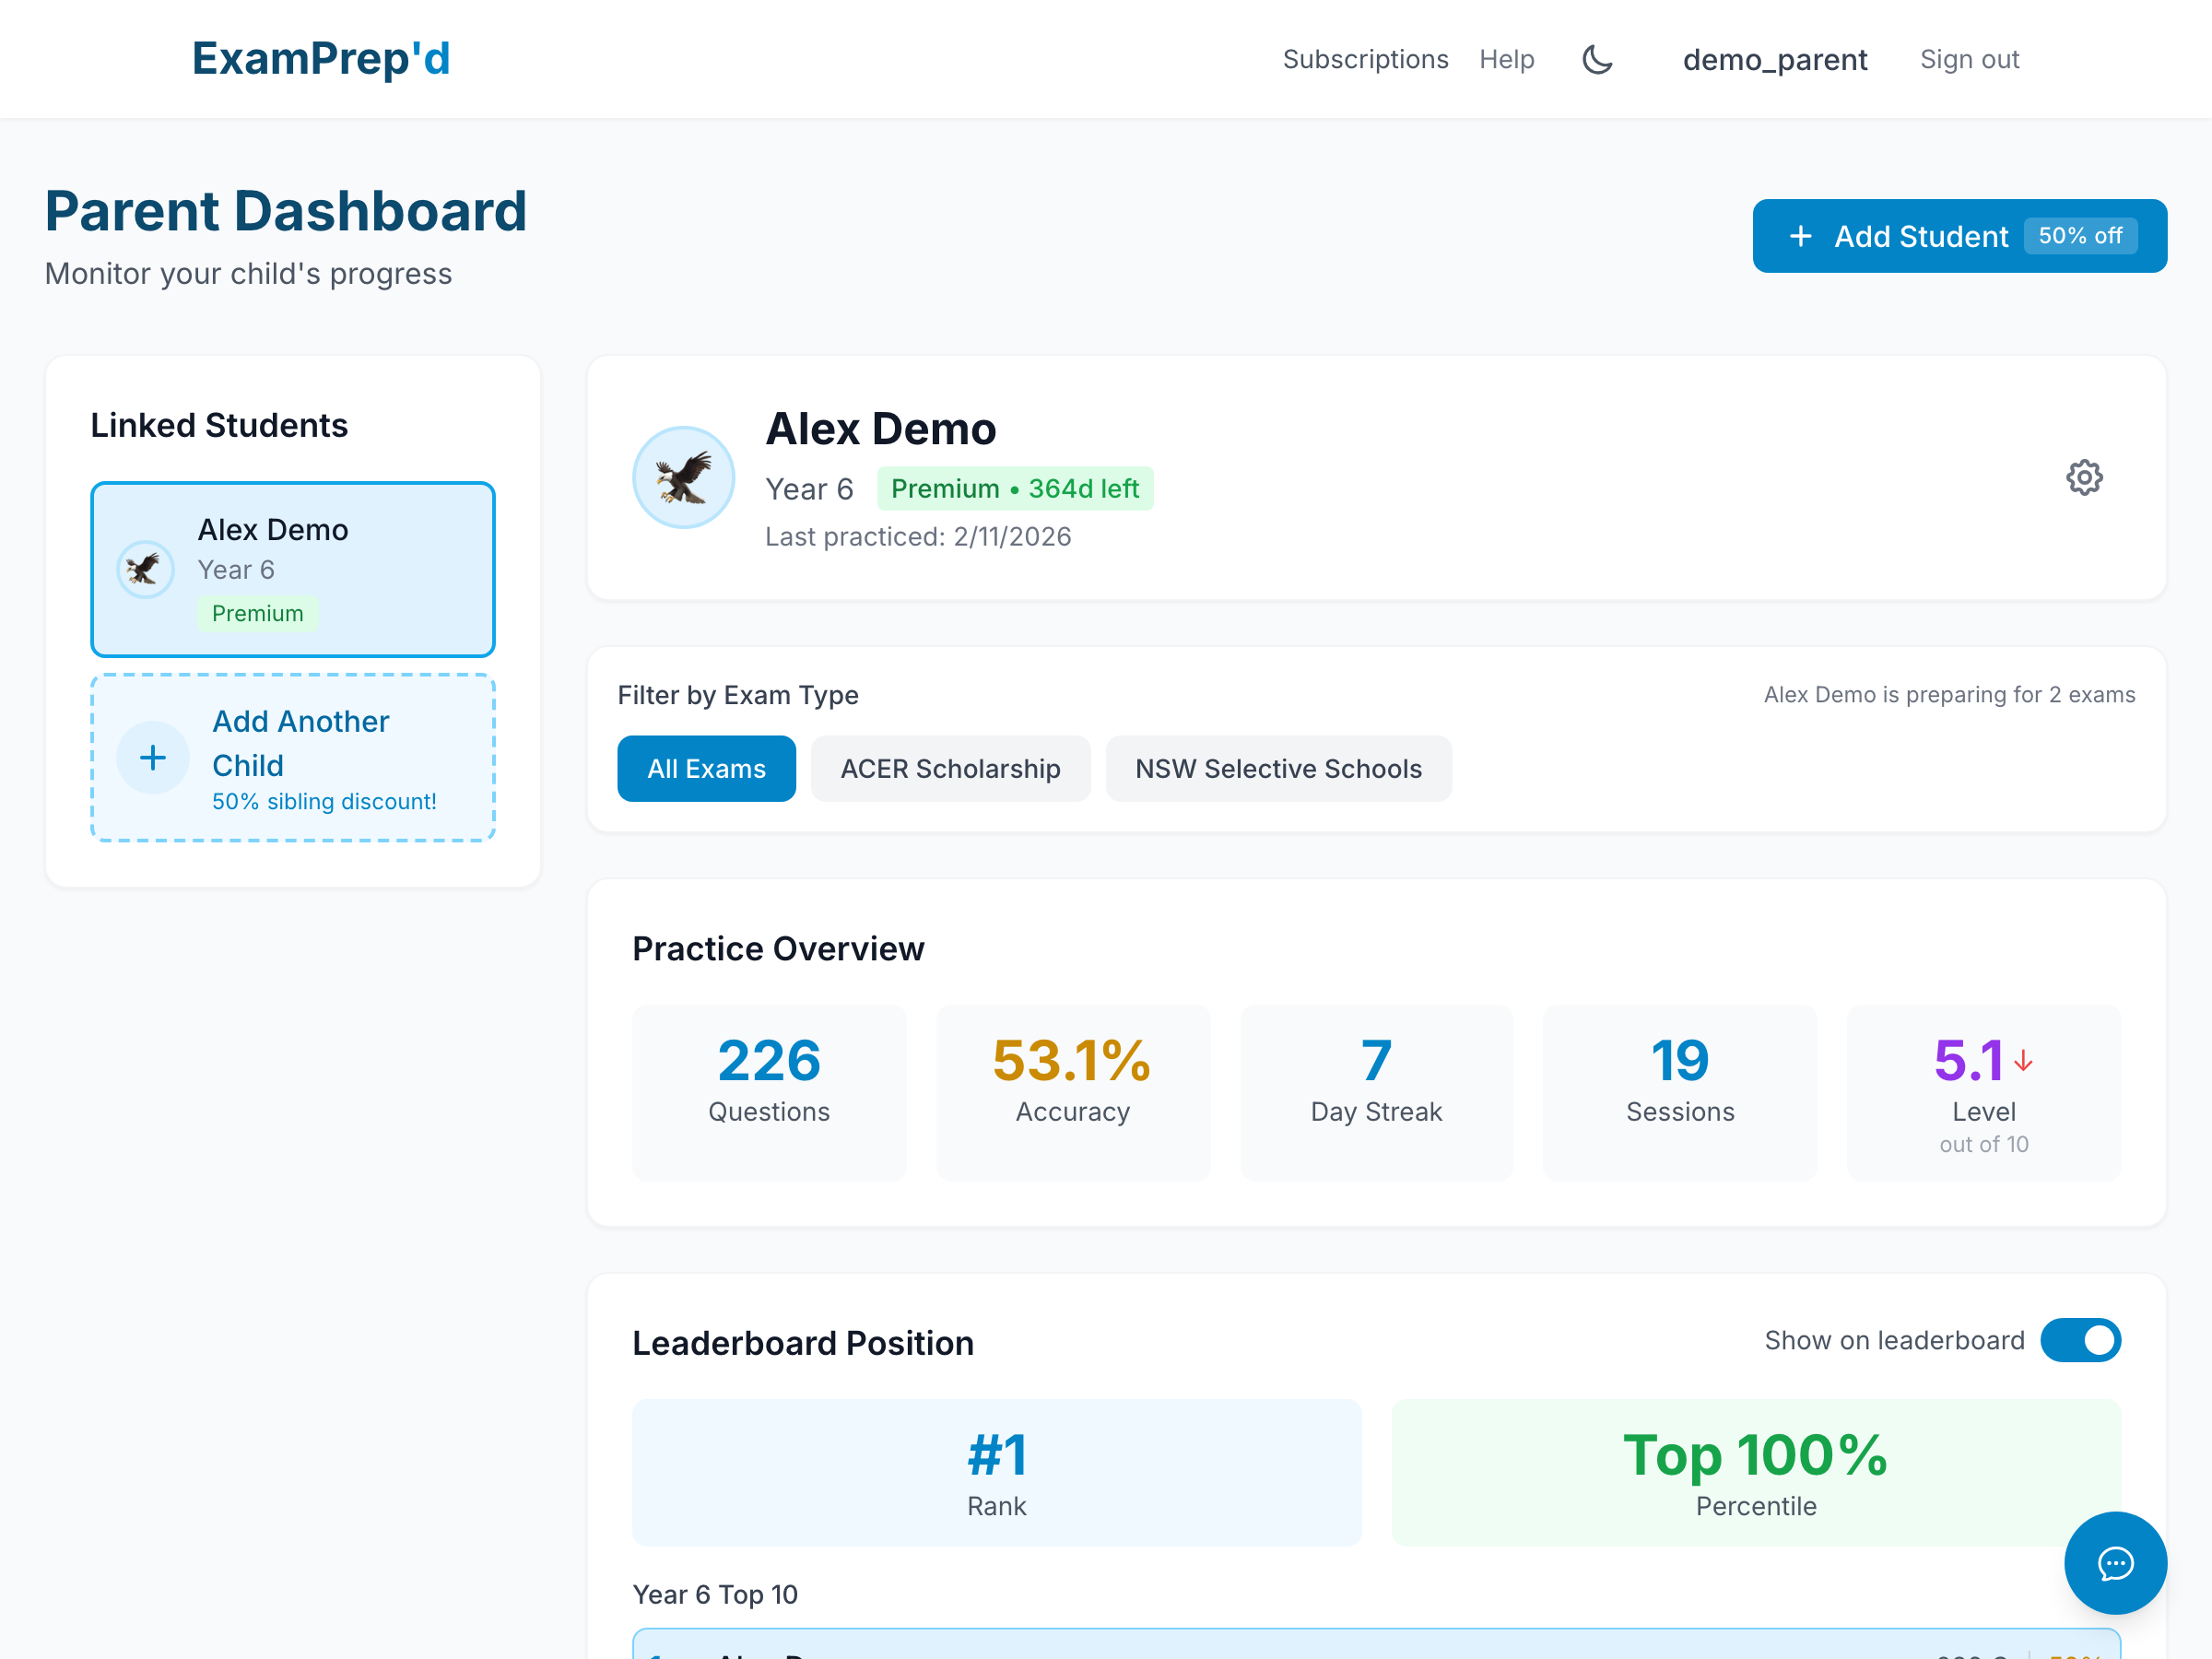This screenshot has height=1659, width=2212.
Task: Click the plus icon on Add Student
Action: [1800, 236]
